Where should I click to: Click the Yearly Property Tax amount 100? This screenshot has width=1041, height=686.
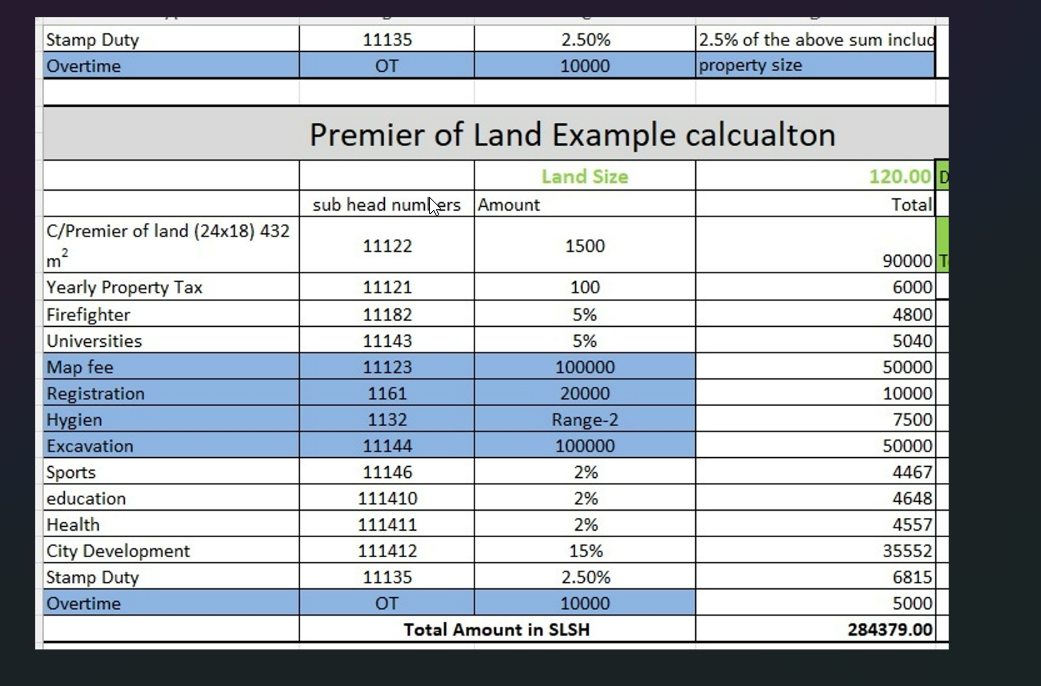click(585, 287)
